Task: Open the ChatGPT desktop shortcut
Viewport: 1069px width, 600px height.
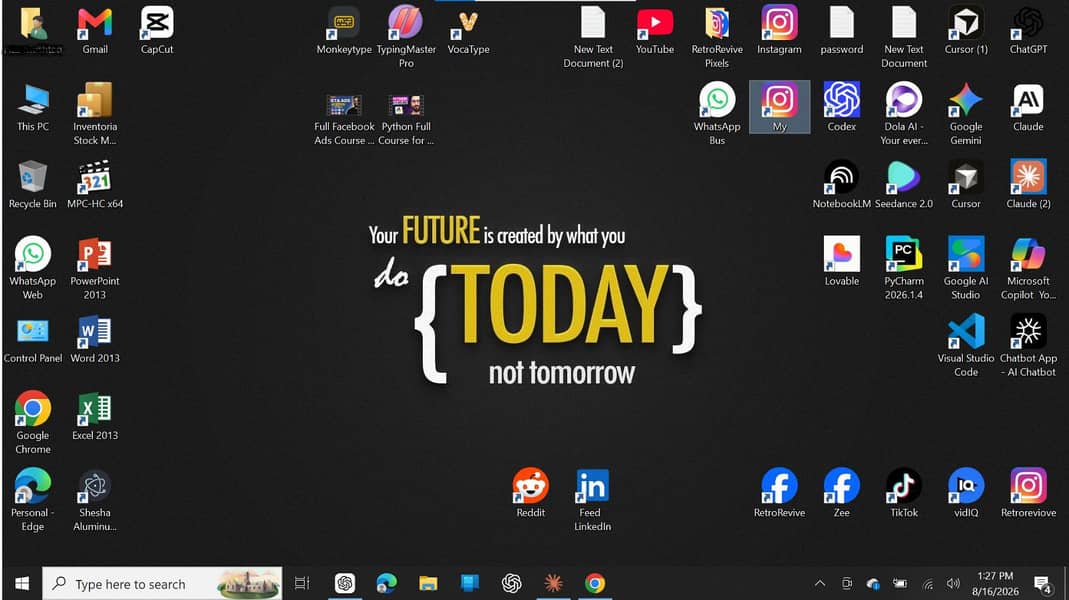Action: click(x=1028, y=31)
